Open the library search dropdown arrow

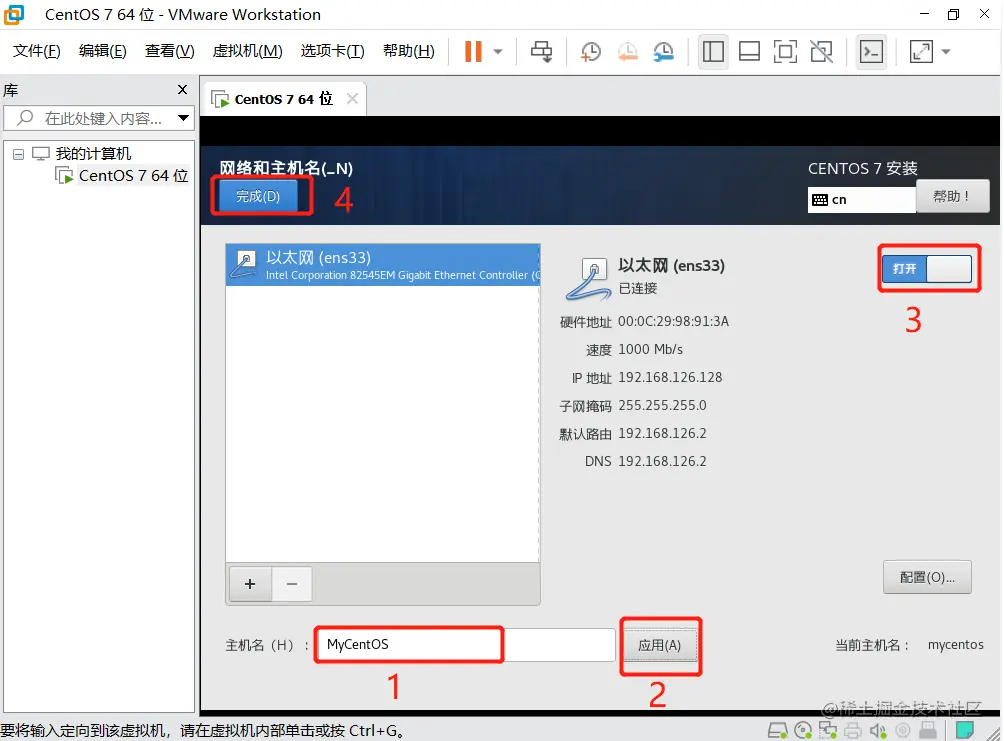click(184, 118)
